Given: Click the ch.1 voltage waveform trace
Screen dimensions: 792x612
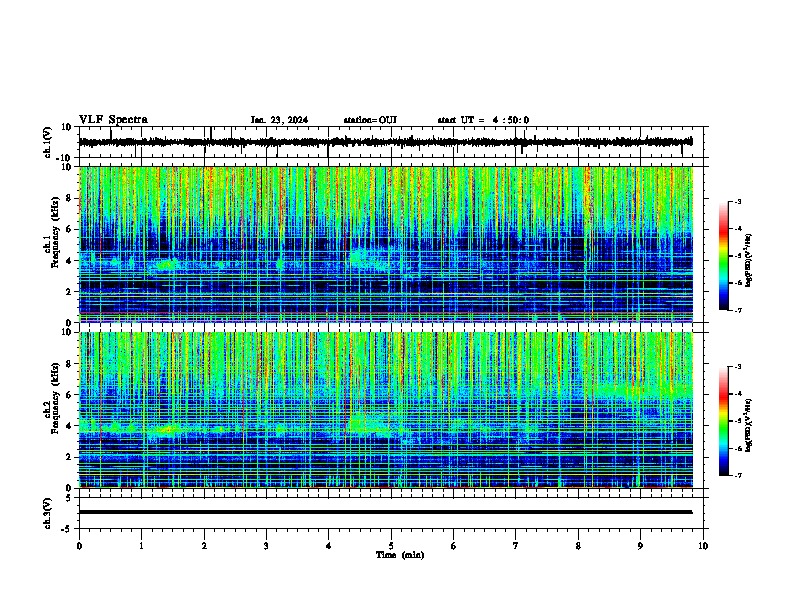Looking at the screenshot, I should 385,142.
